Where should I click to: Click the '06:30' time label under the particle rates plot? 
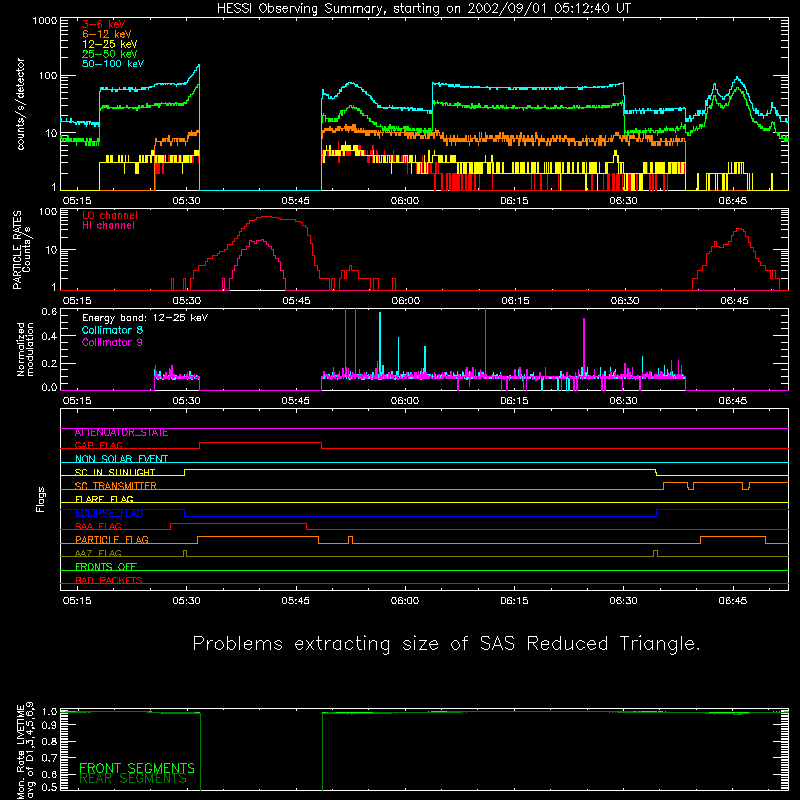[x=624, y=301]
